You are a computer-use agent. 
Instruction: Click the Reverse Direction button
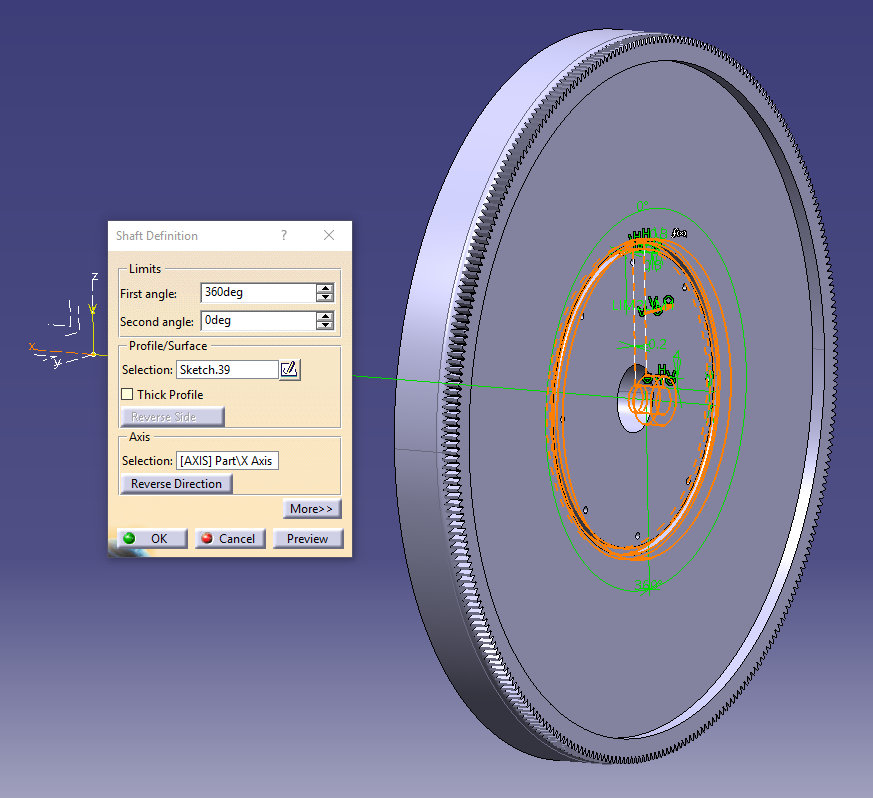[176, 483]
